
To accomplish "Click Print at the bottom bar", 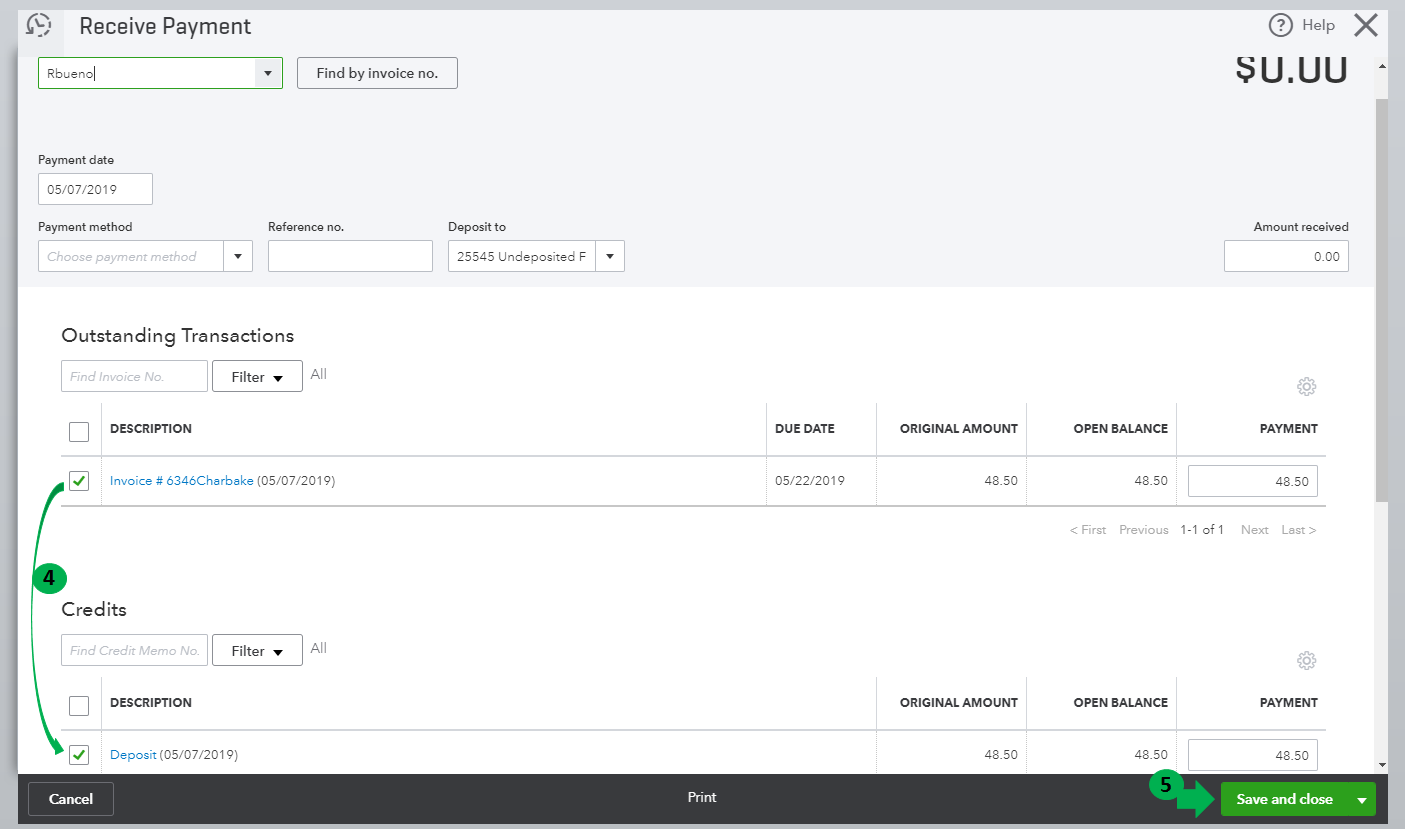I will point(701,797).
